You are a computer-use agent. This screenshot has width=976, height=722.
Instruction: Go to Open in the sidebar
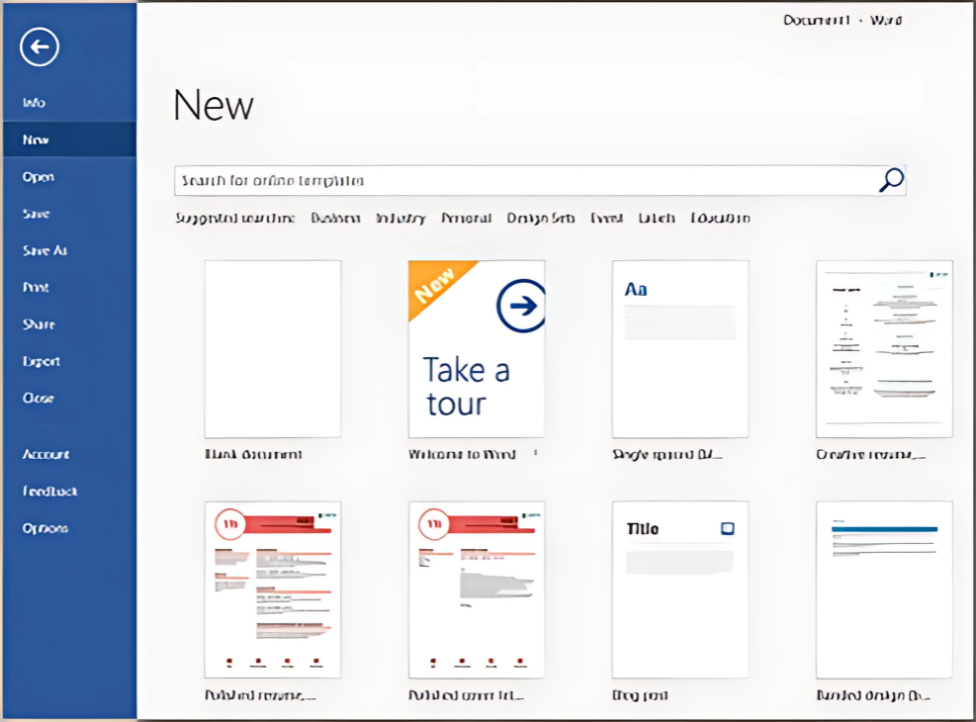click(39, 177)
